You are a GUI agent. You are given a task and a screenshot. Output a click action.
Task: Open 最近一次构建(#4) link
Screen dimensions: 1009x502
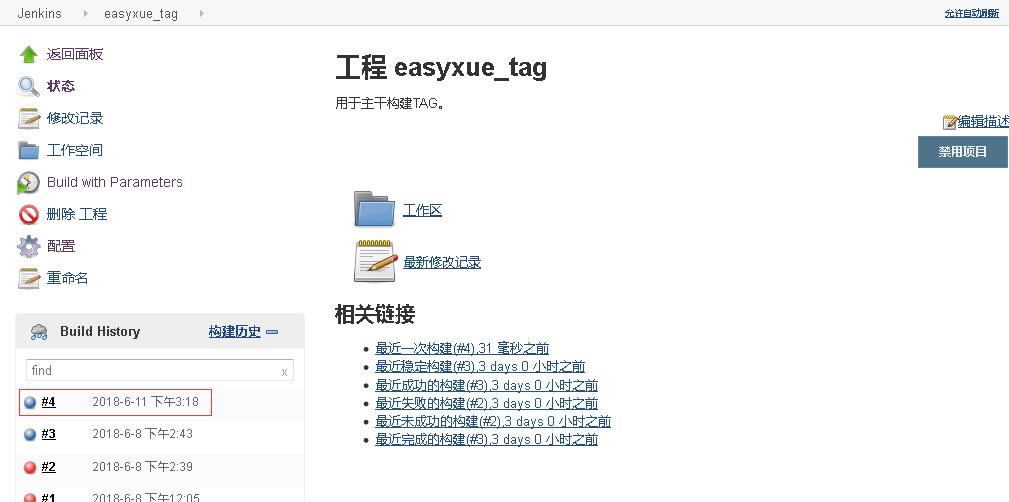pyautogui.click(x=462, y=348)
